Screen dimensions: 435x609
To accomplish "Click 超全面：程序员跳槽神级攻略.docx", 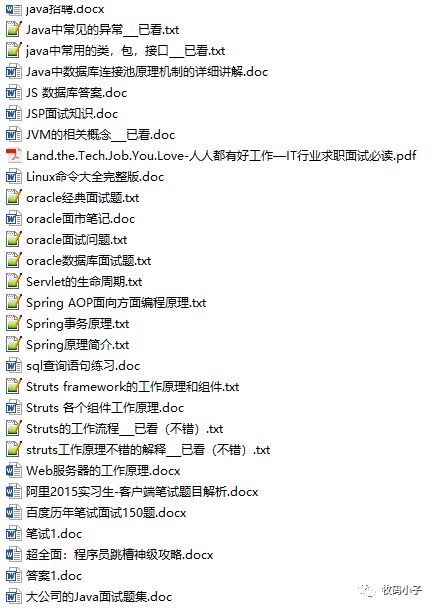I will [120, 555].
